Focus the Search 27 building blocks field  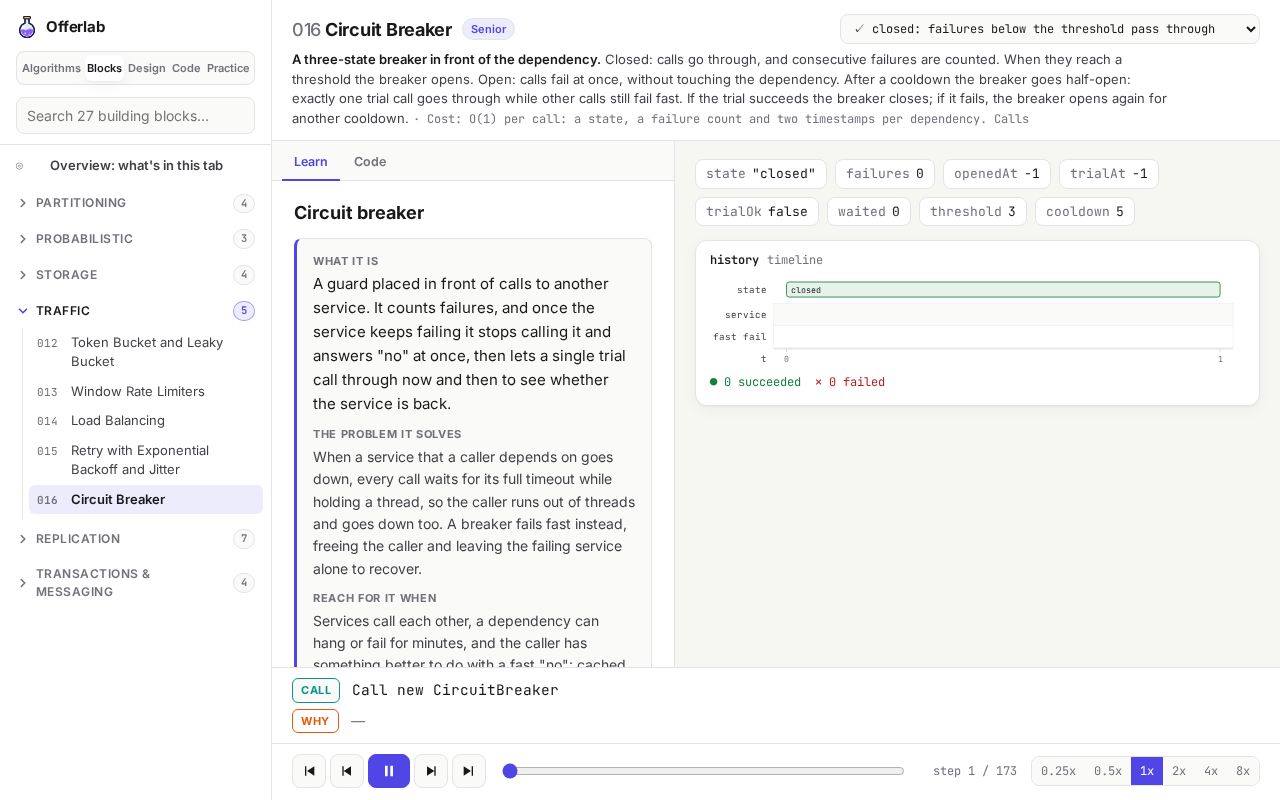pyautogui.click(x=136, y=116)
